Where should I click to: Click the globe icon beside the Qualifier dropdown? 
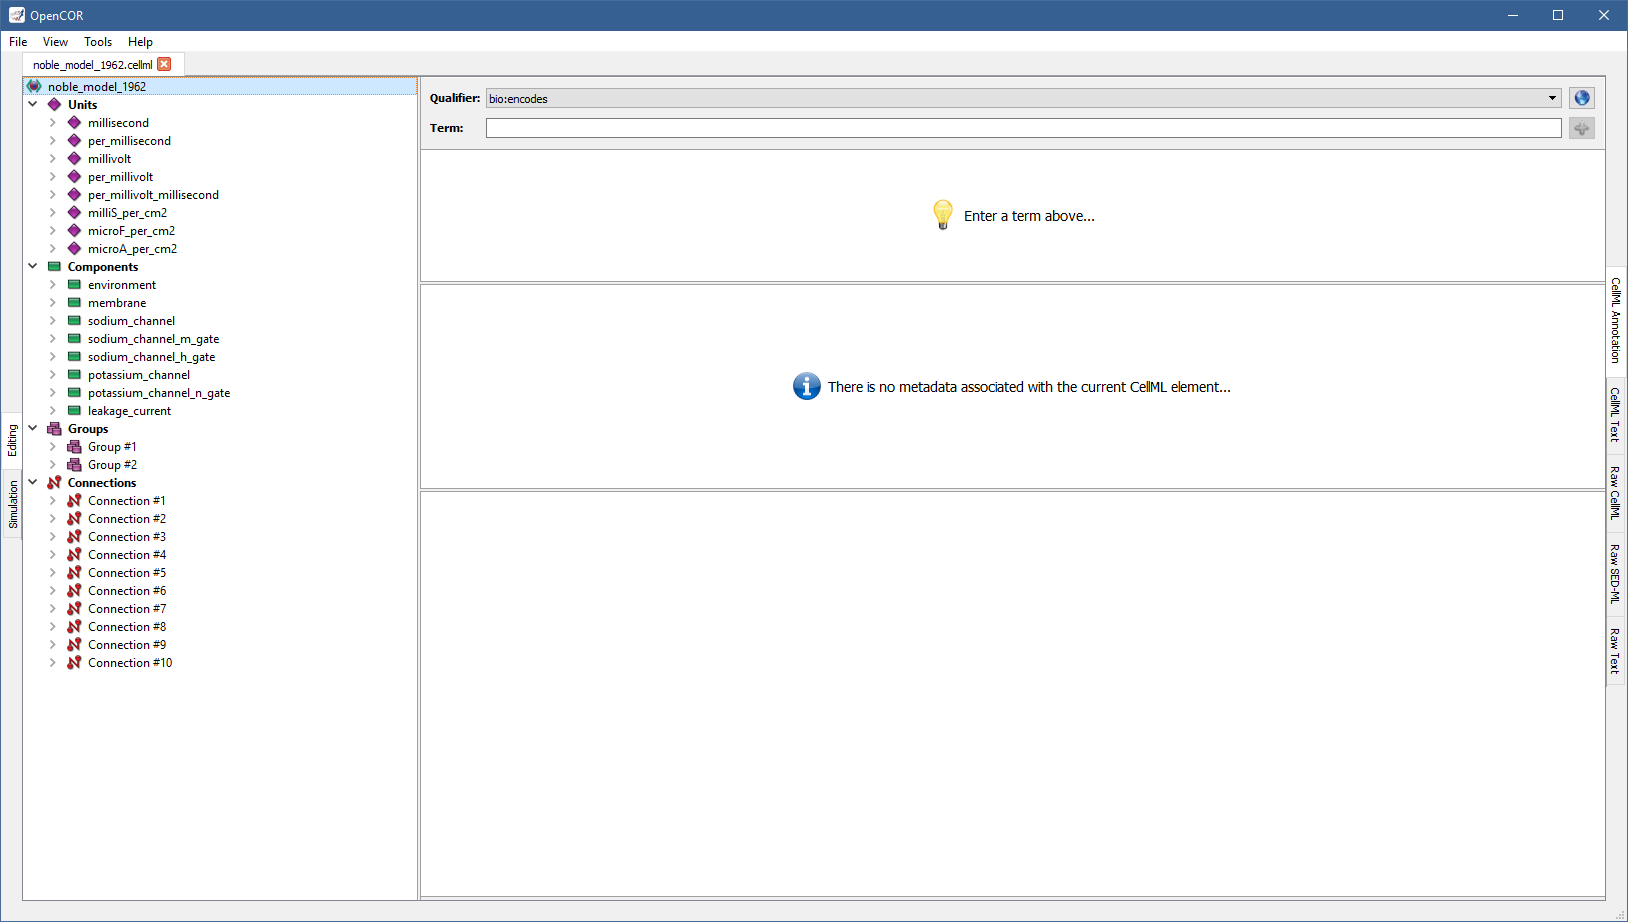click(x=1581, y=98)
